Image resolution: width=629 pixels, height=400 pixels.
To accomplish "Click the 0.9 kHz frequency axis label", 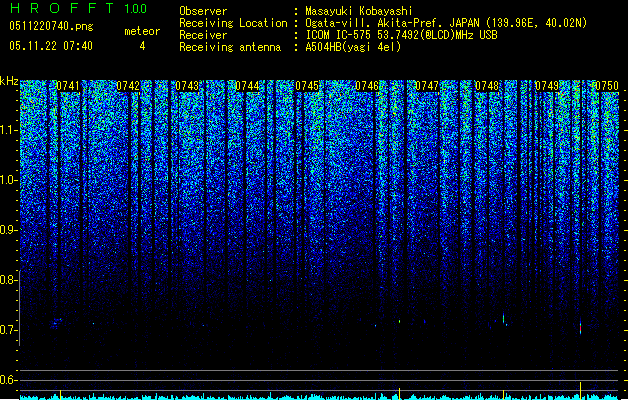I will tap(8, 230).
